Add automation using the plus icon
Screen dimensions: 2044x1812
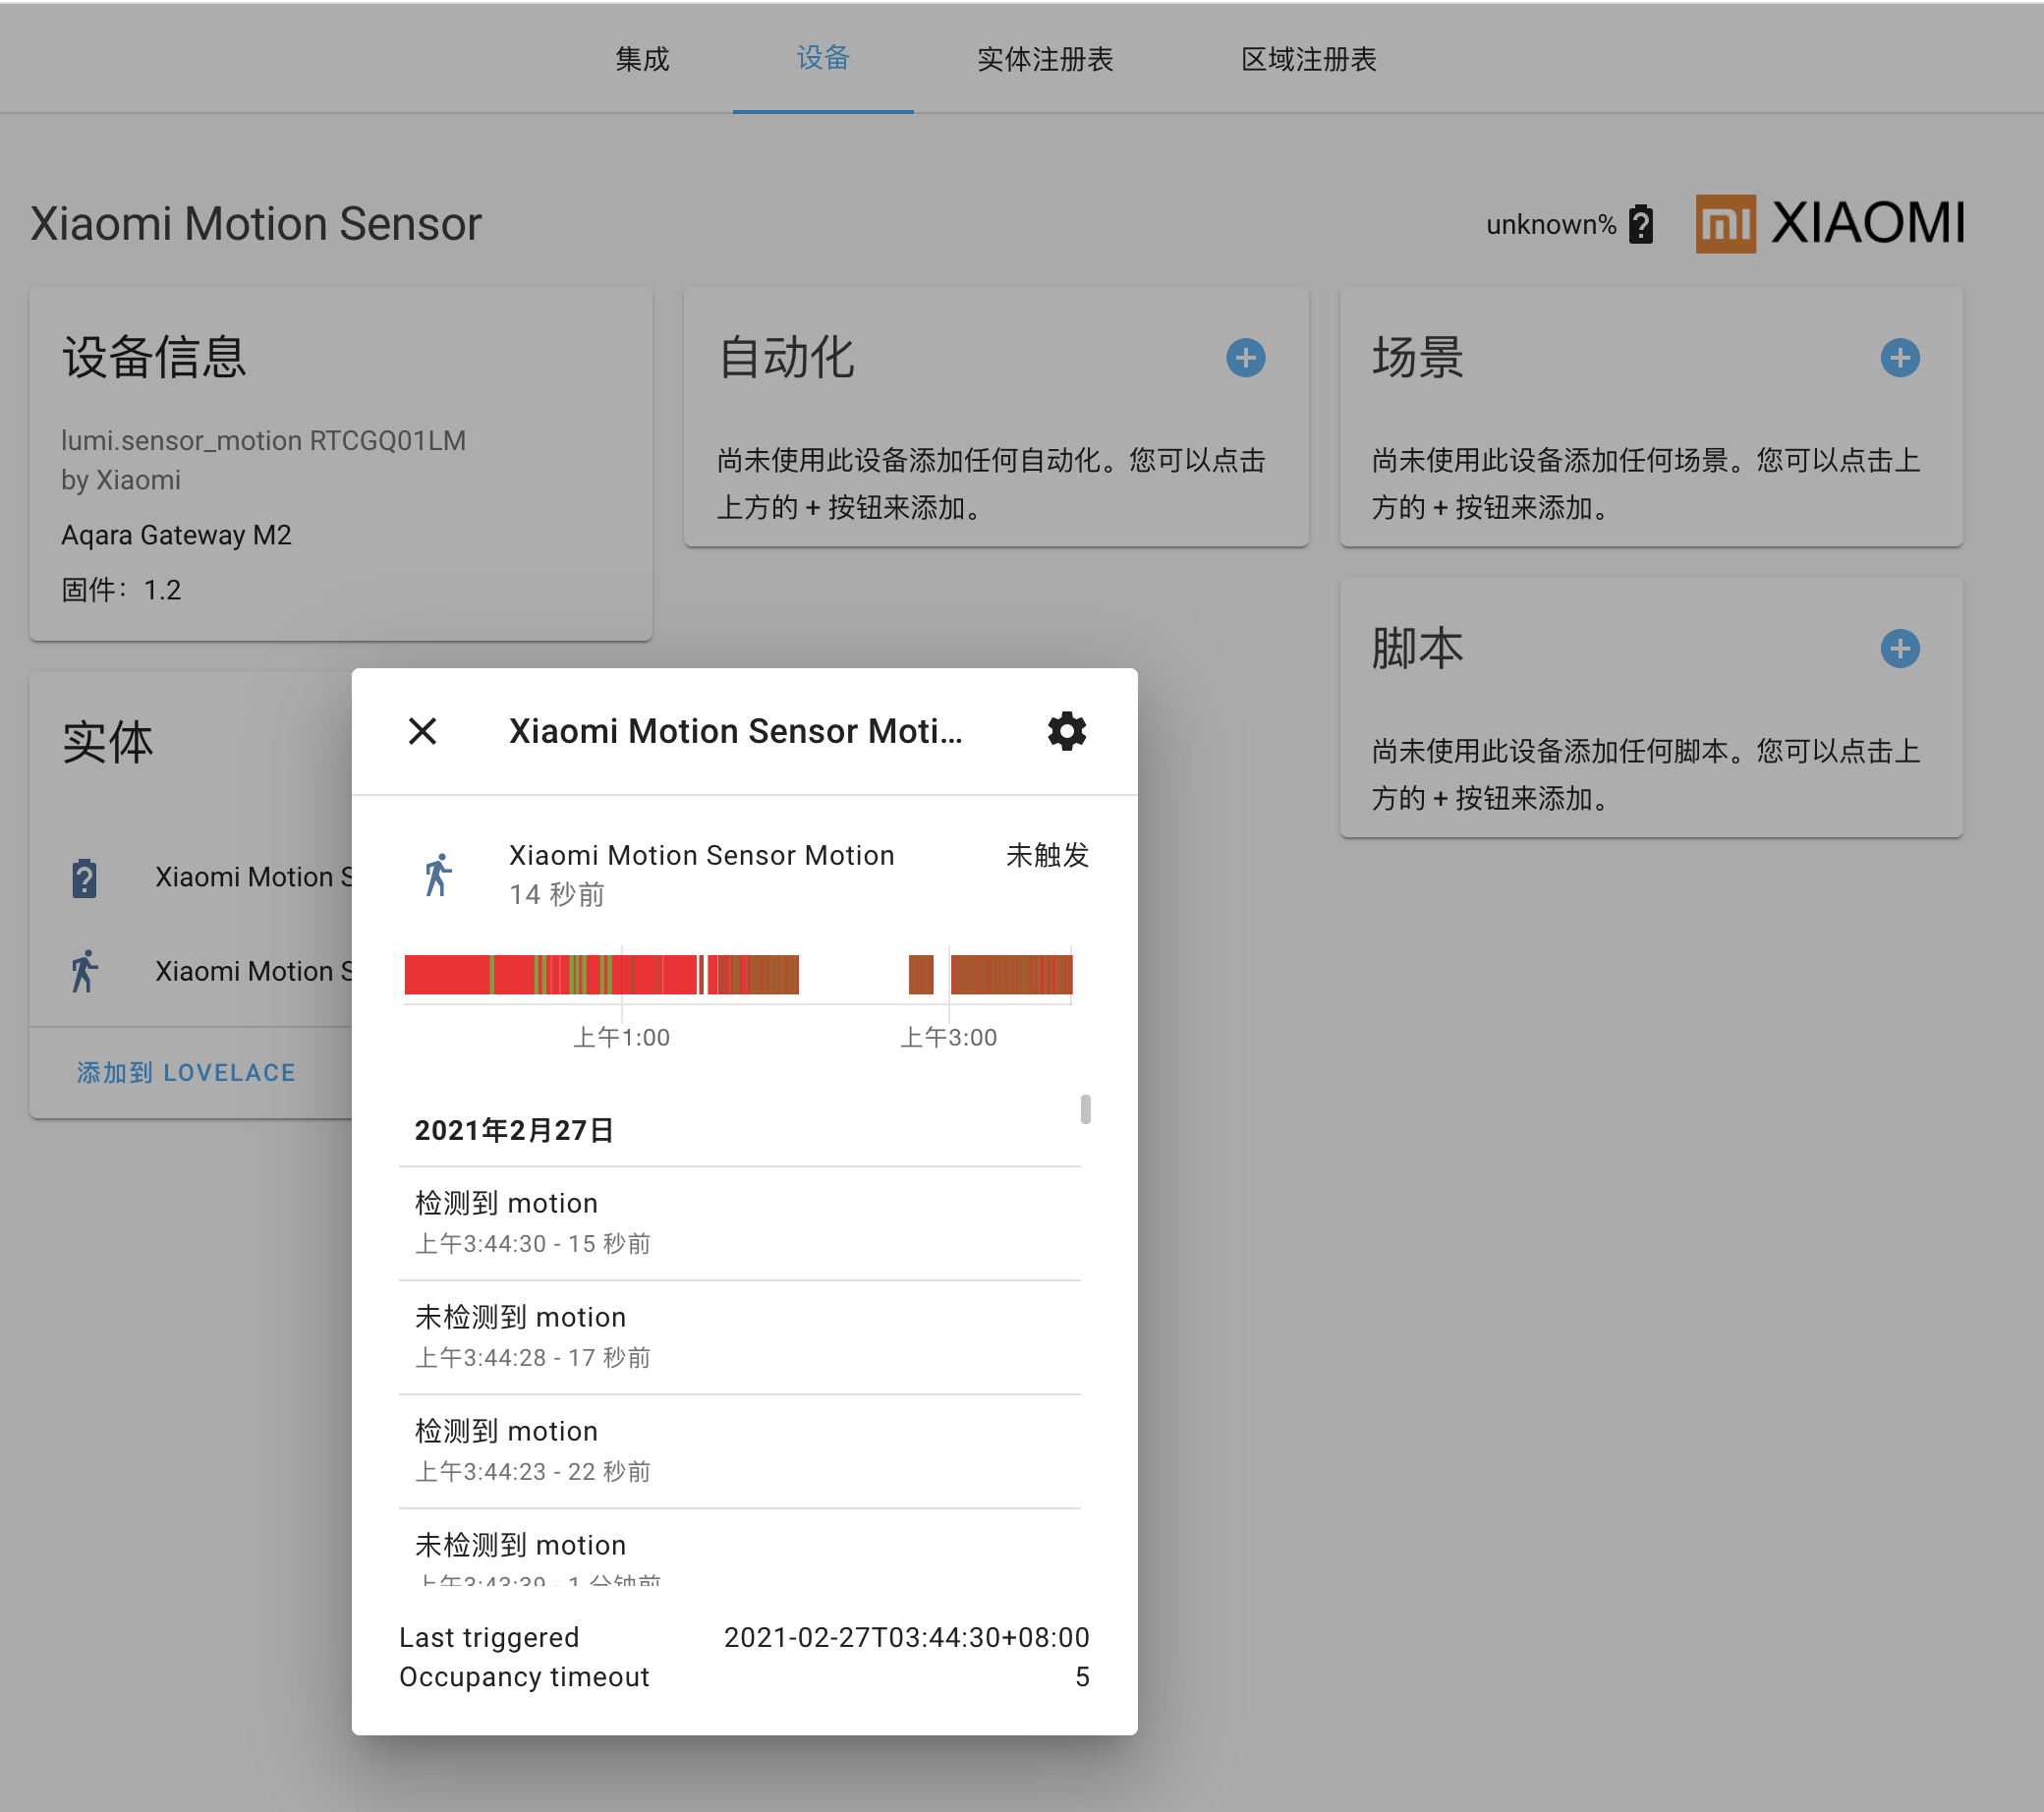click(x=1244, y=357)
